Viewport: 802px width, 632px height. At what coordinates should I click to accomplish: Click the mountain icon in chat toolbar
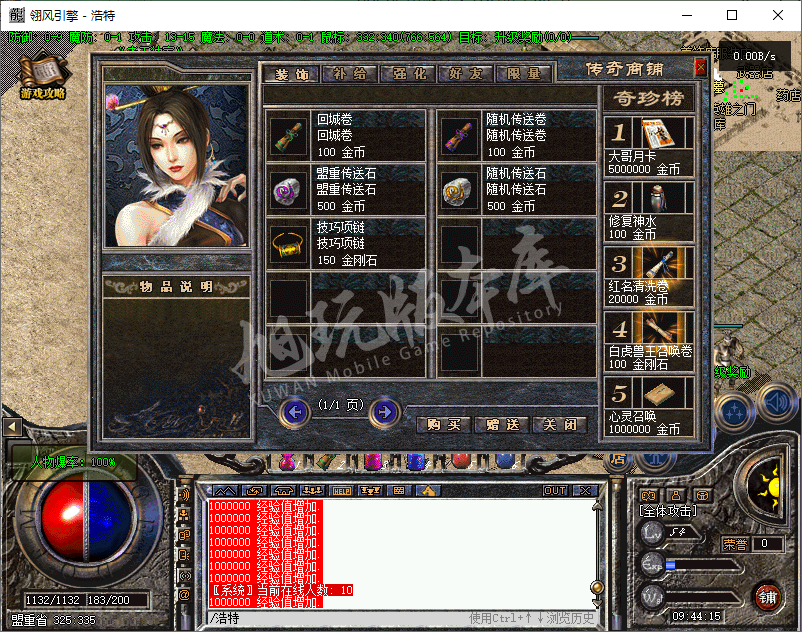(225, 491)
